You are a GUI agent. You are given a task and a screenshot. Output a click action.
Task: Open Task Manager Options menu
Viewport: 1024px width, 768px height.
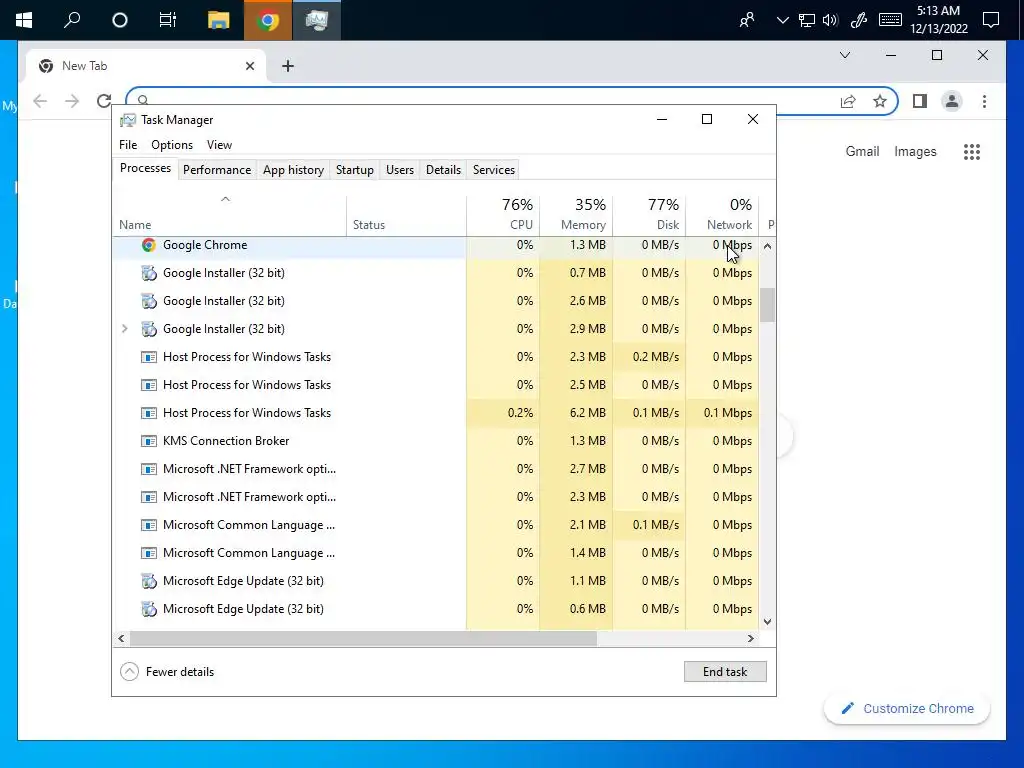click(x=172, y=145)
